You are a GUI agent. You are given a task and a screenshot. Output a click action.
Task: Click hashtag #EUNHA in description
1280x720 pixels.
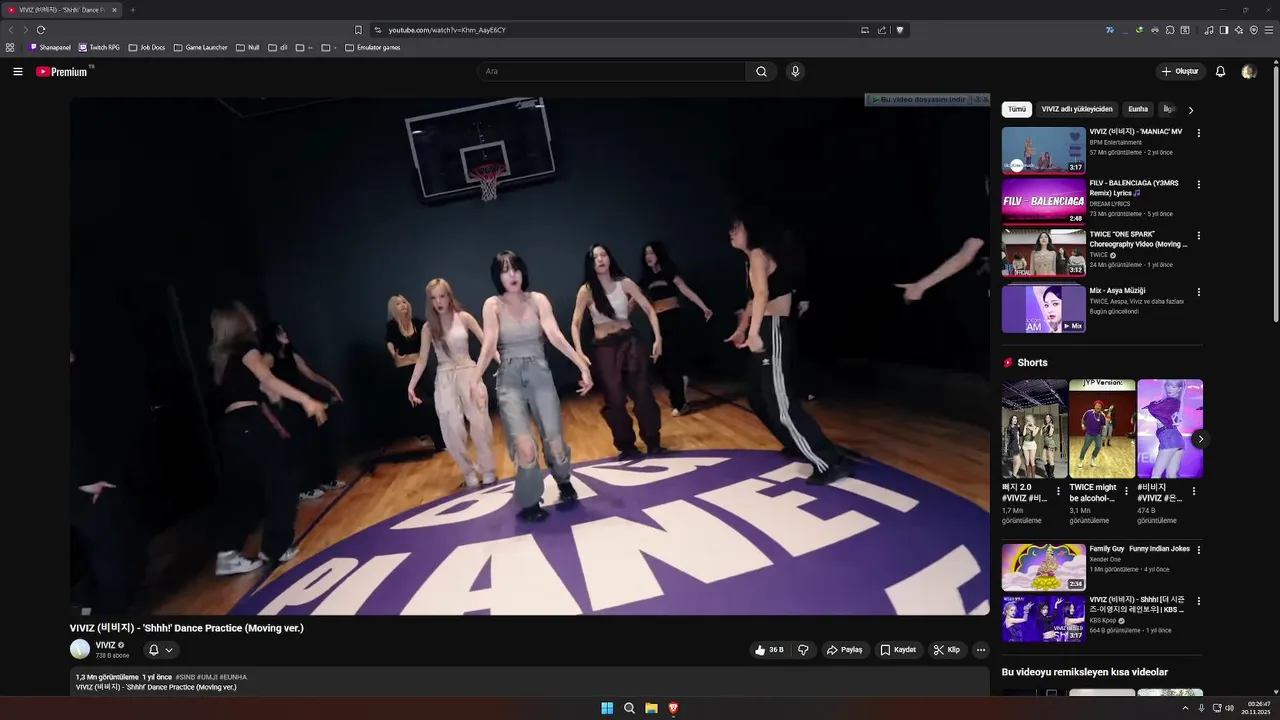[233, 677]
